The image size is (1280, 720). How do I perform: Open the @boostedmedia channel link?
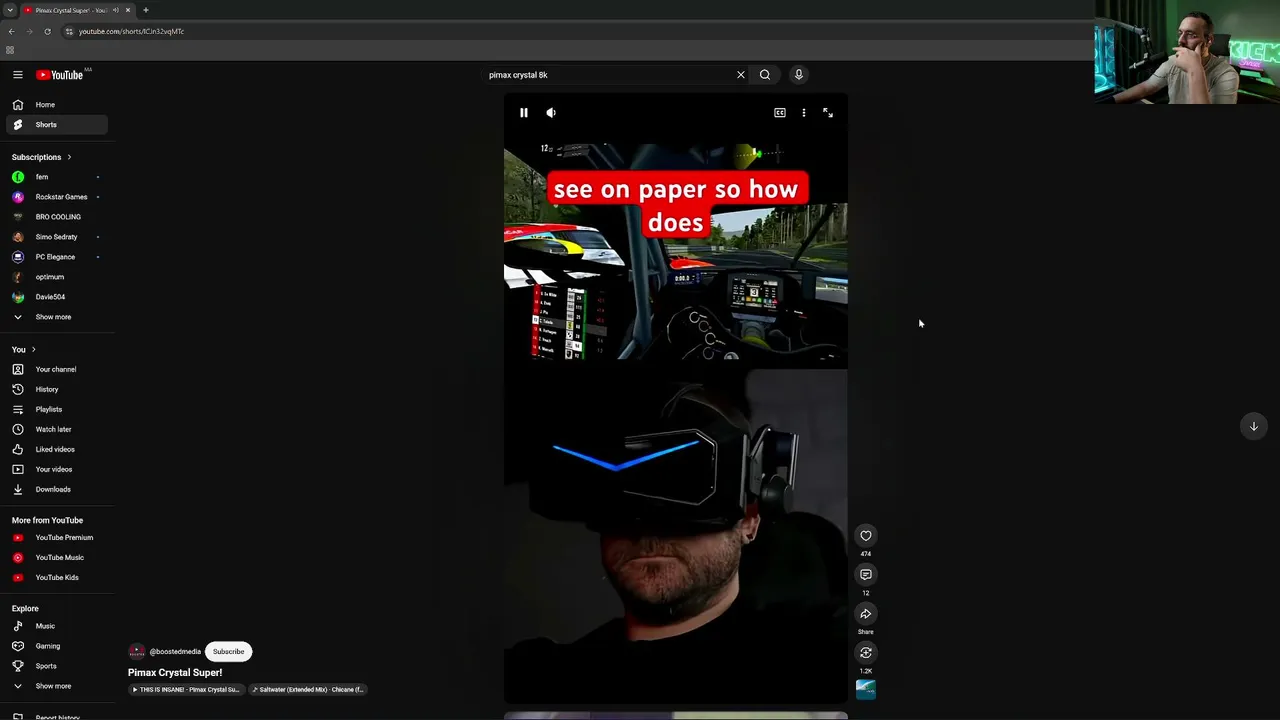175,652
